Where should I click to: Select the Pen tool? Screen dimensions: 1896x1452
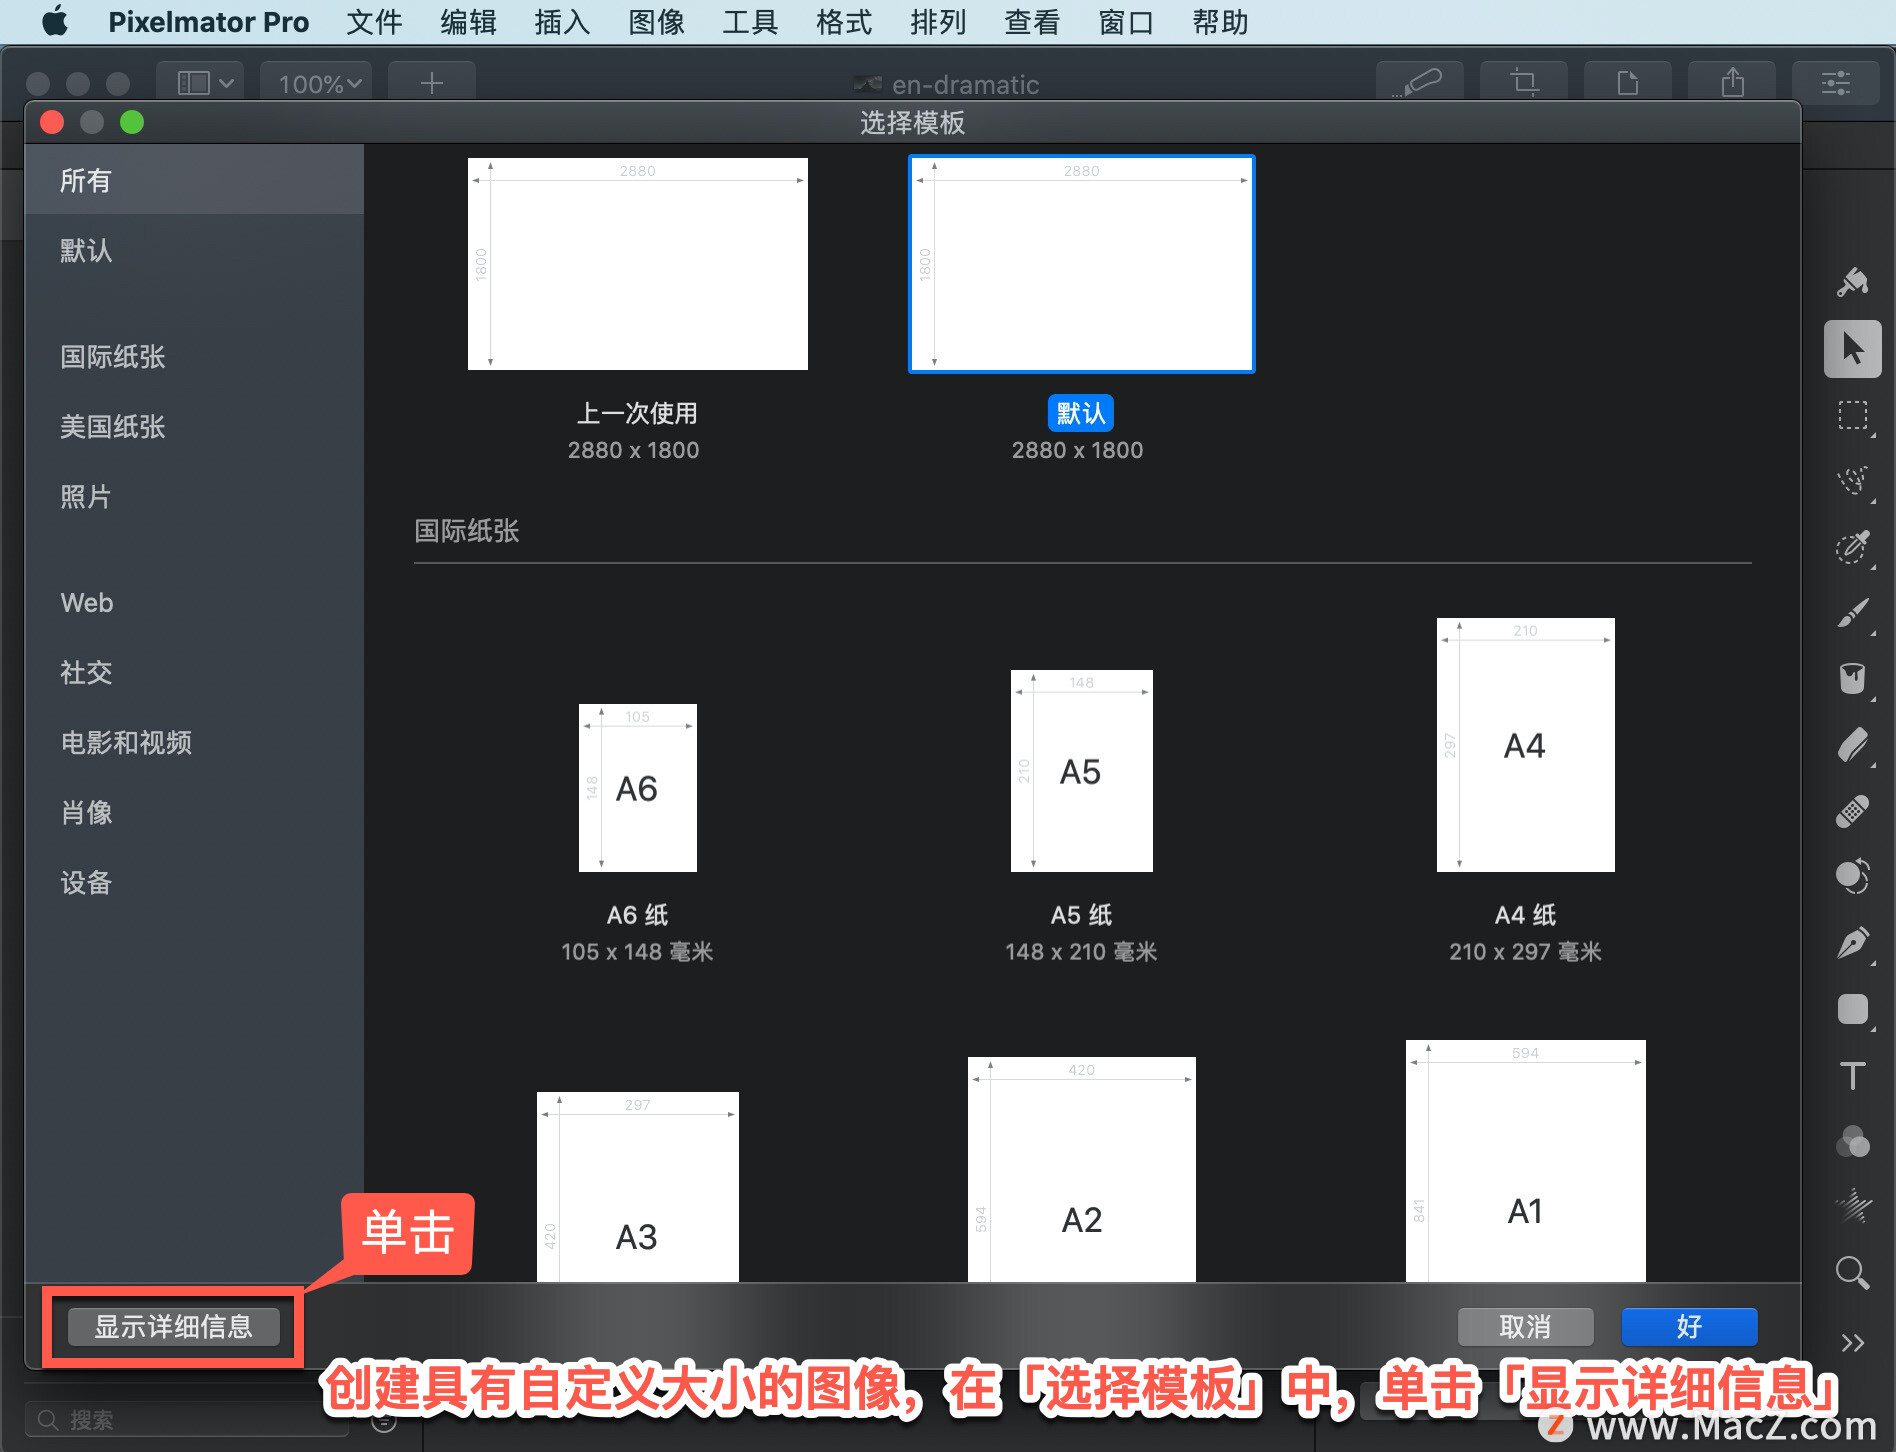(1852, 943)
